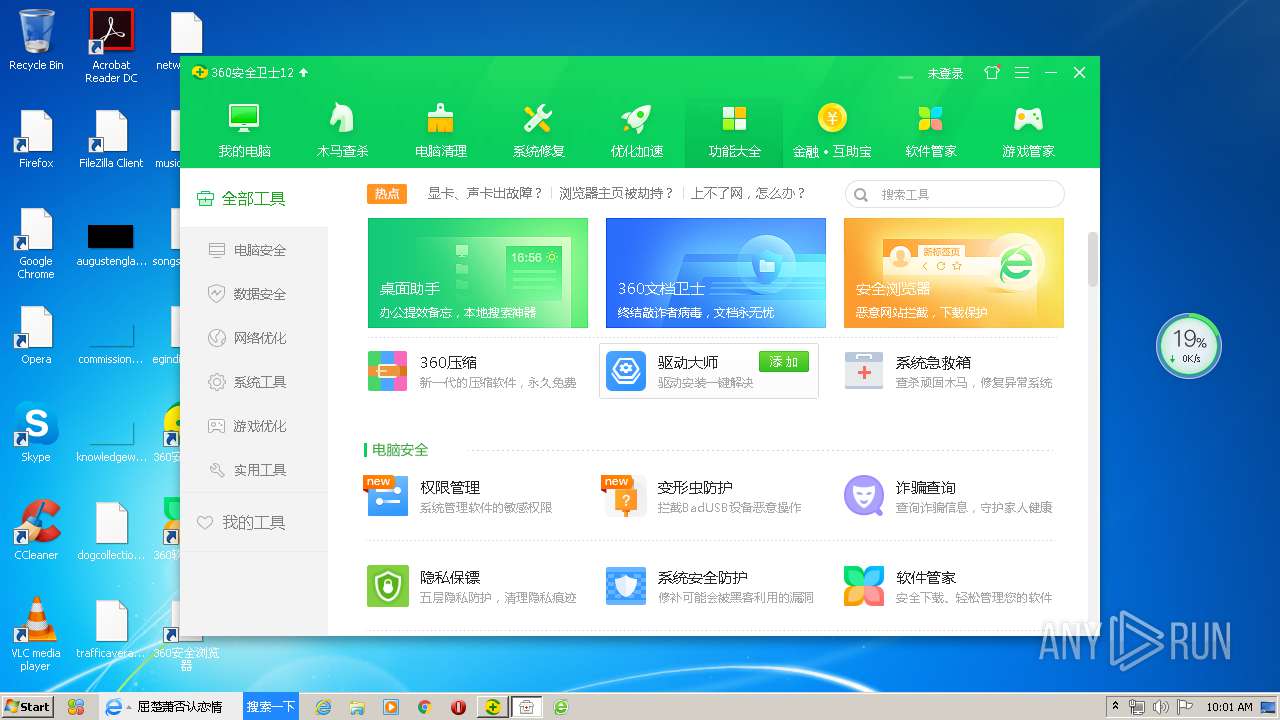Open 权限管理 tool icon
The width and height of the screenshot is (1280, 720).
[387, 496]
